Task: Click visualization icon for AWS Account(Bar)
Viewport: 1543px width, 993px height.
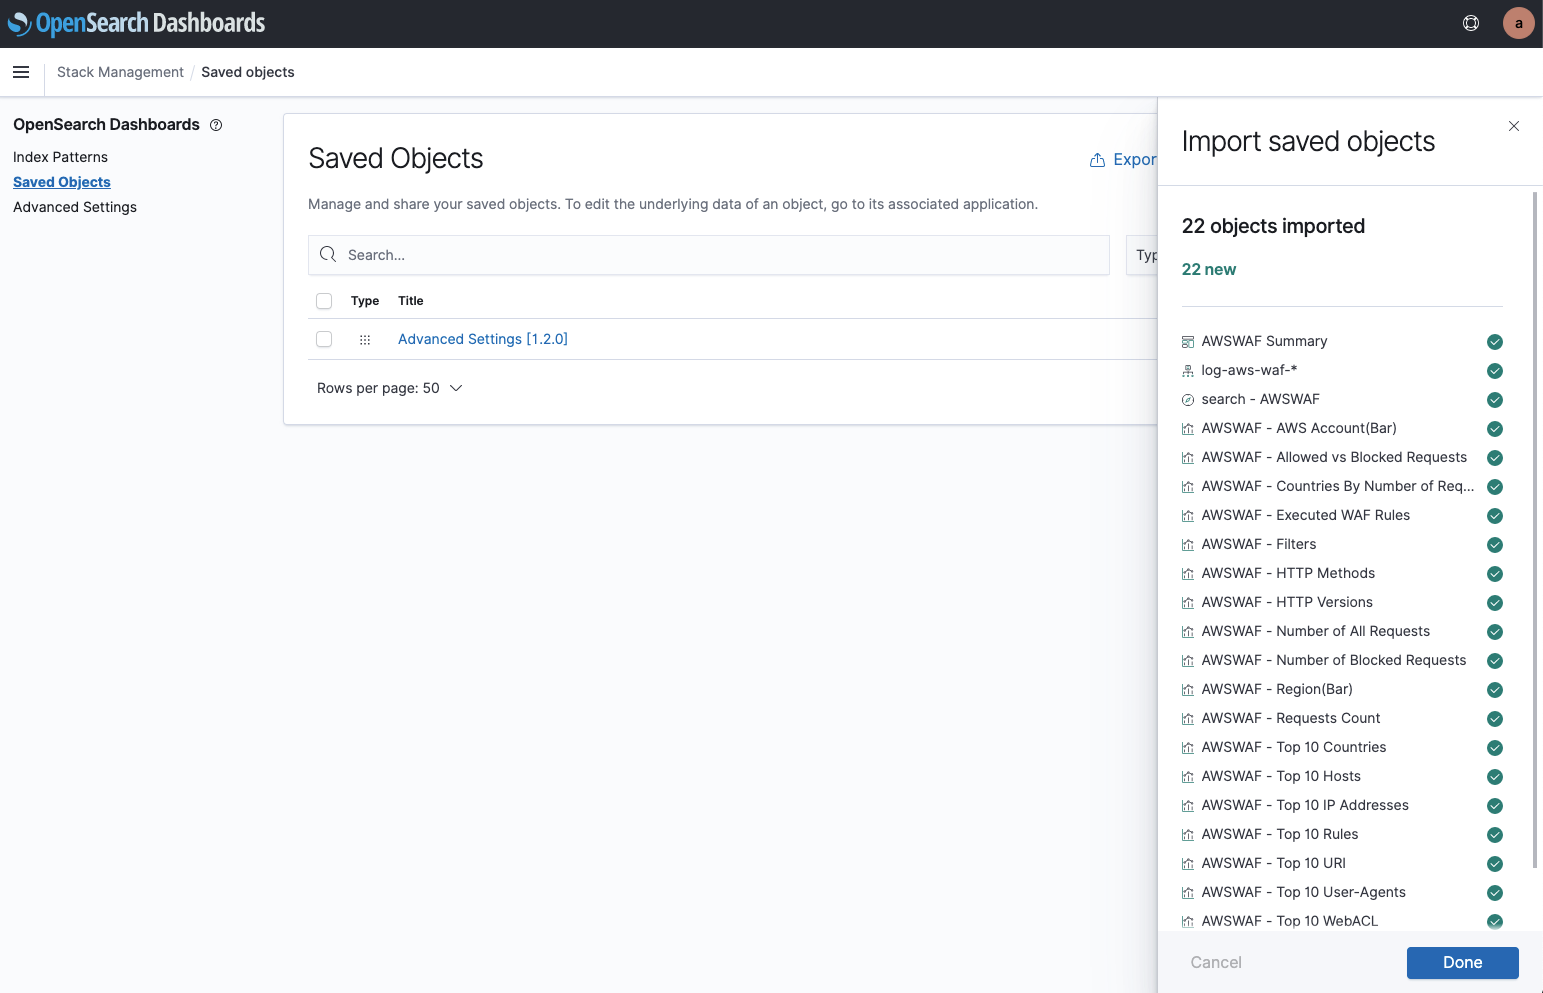Action: coord(1188,429)
